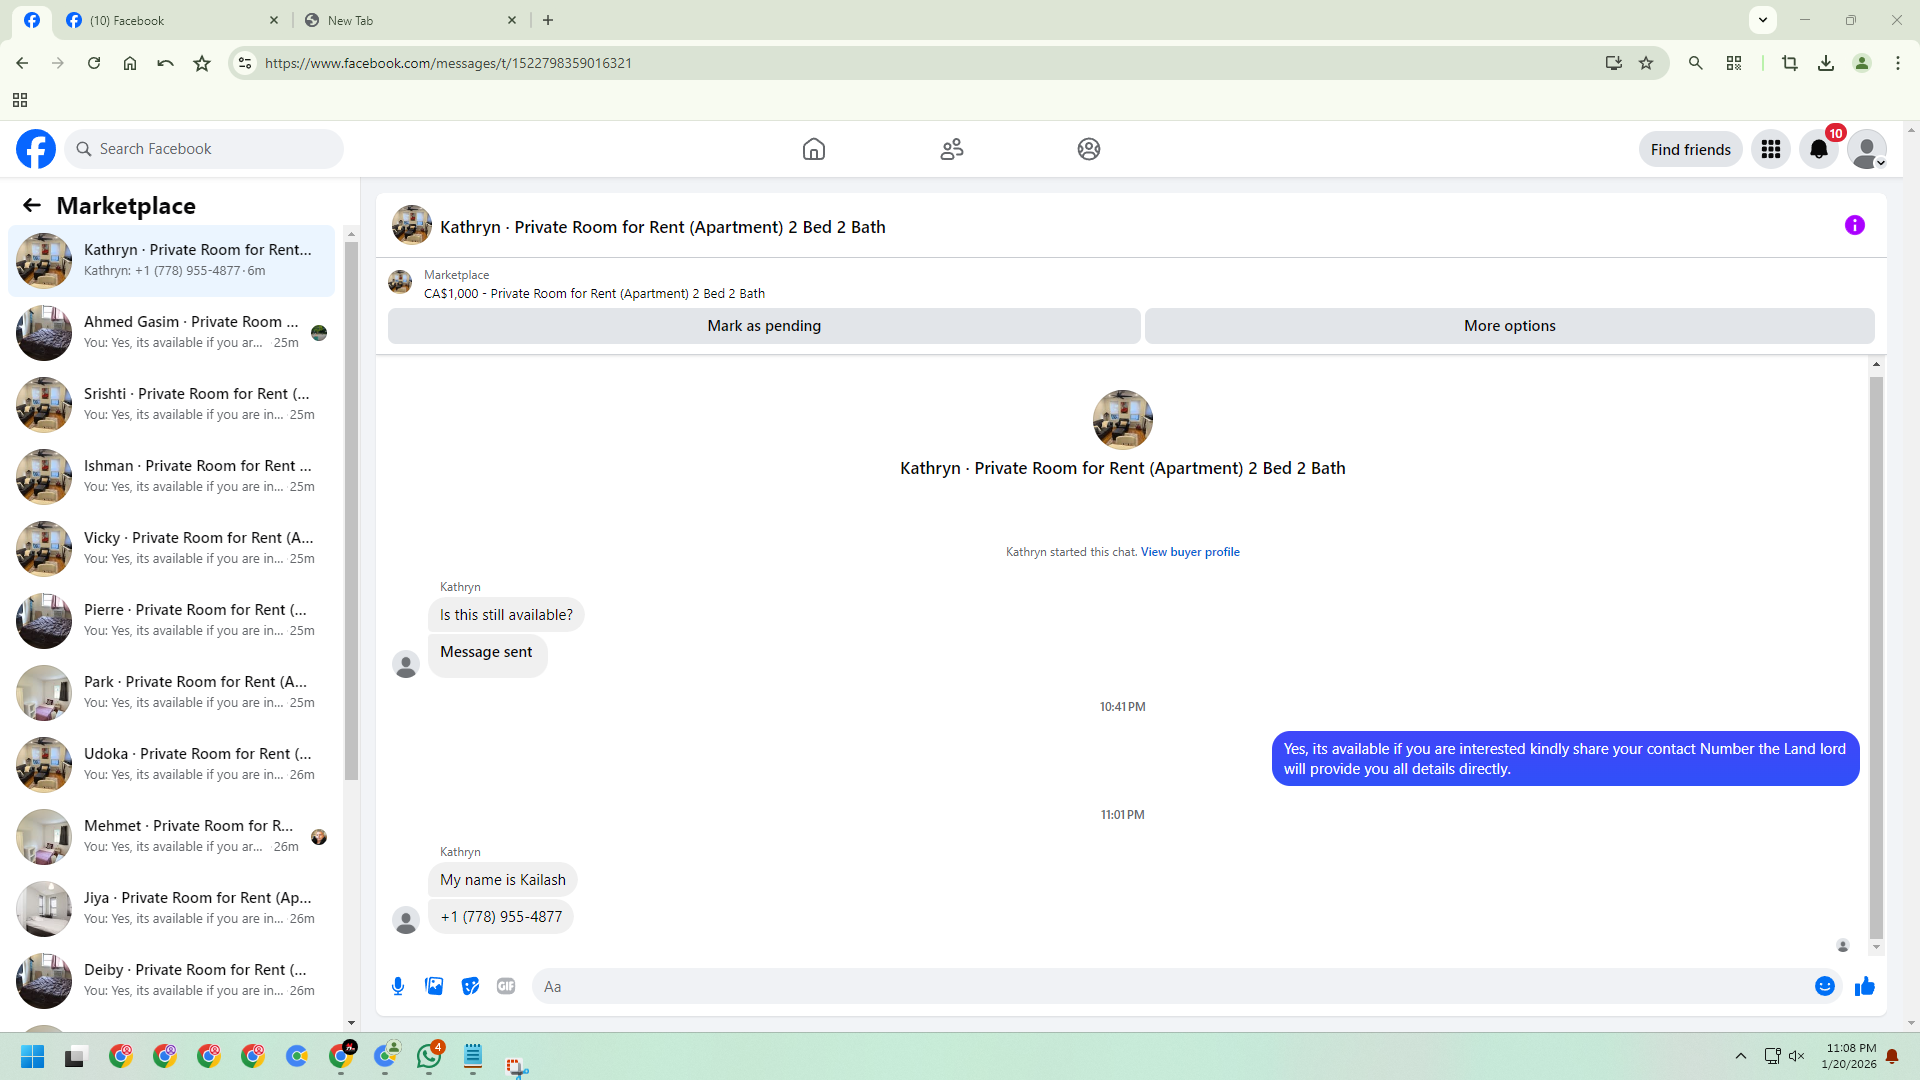Open Srishti conversation
Image resolution: width=1920 pixels, height=1080 pixels.
point(172,404)
